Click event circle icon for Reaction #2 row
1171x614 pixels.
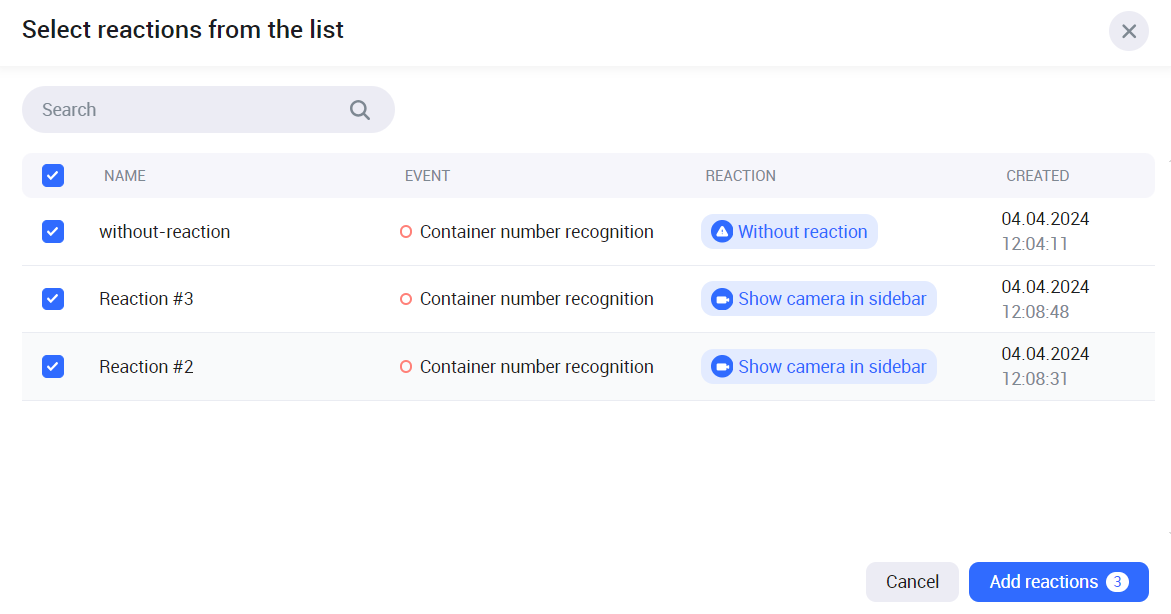[x=406, y=367]
